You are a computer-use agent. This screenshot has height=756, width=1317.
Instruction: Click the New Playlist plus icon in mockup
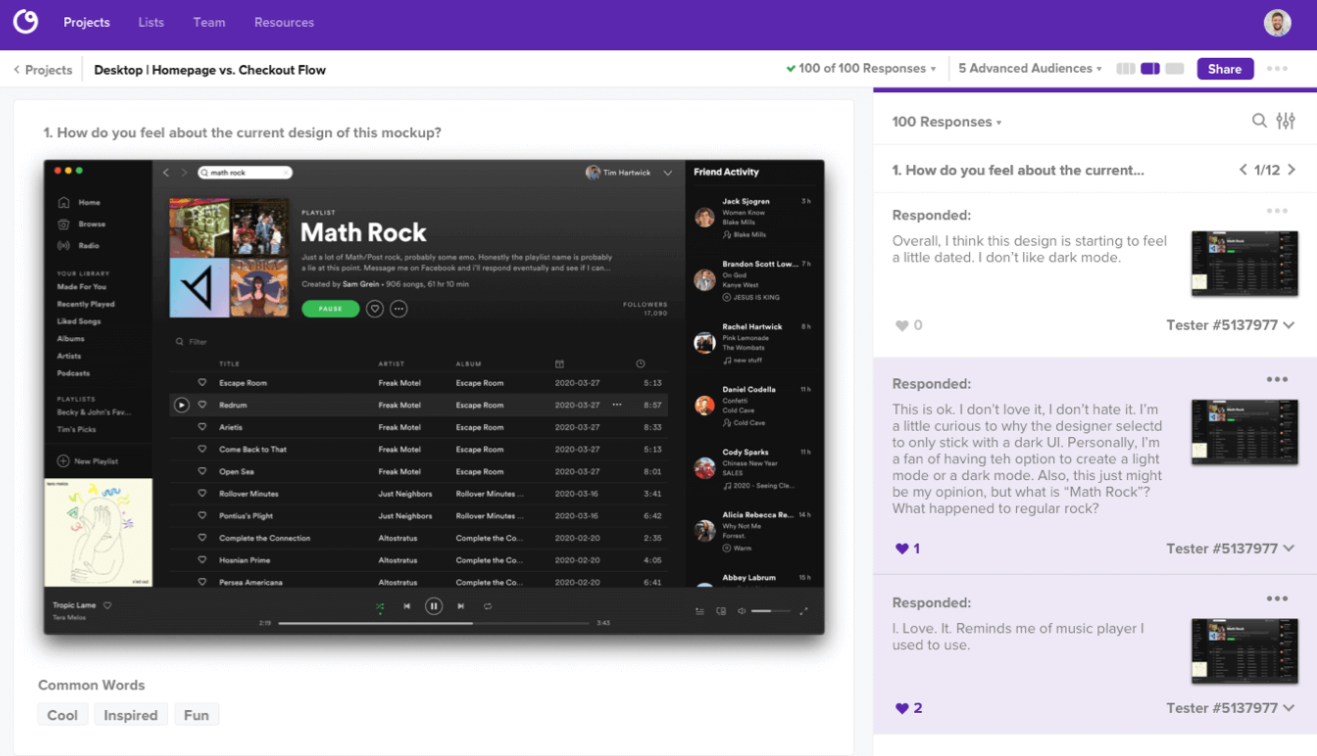[63, 461]
